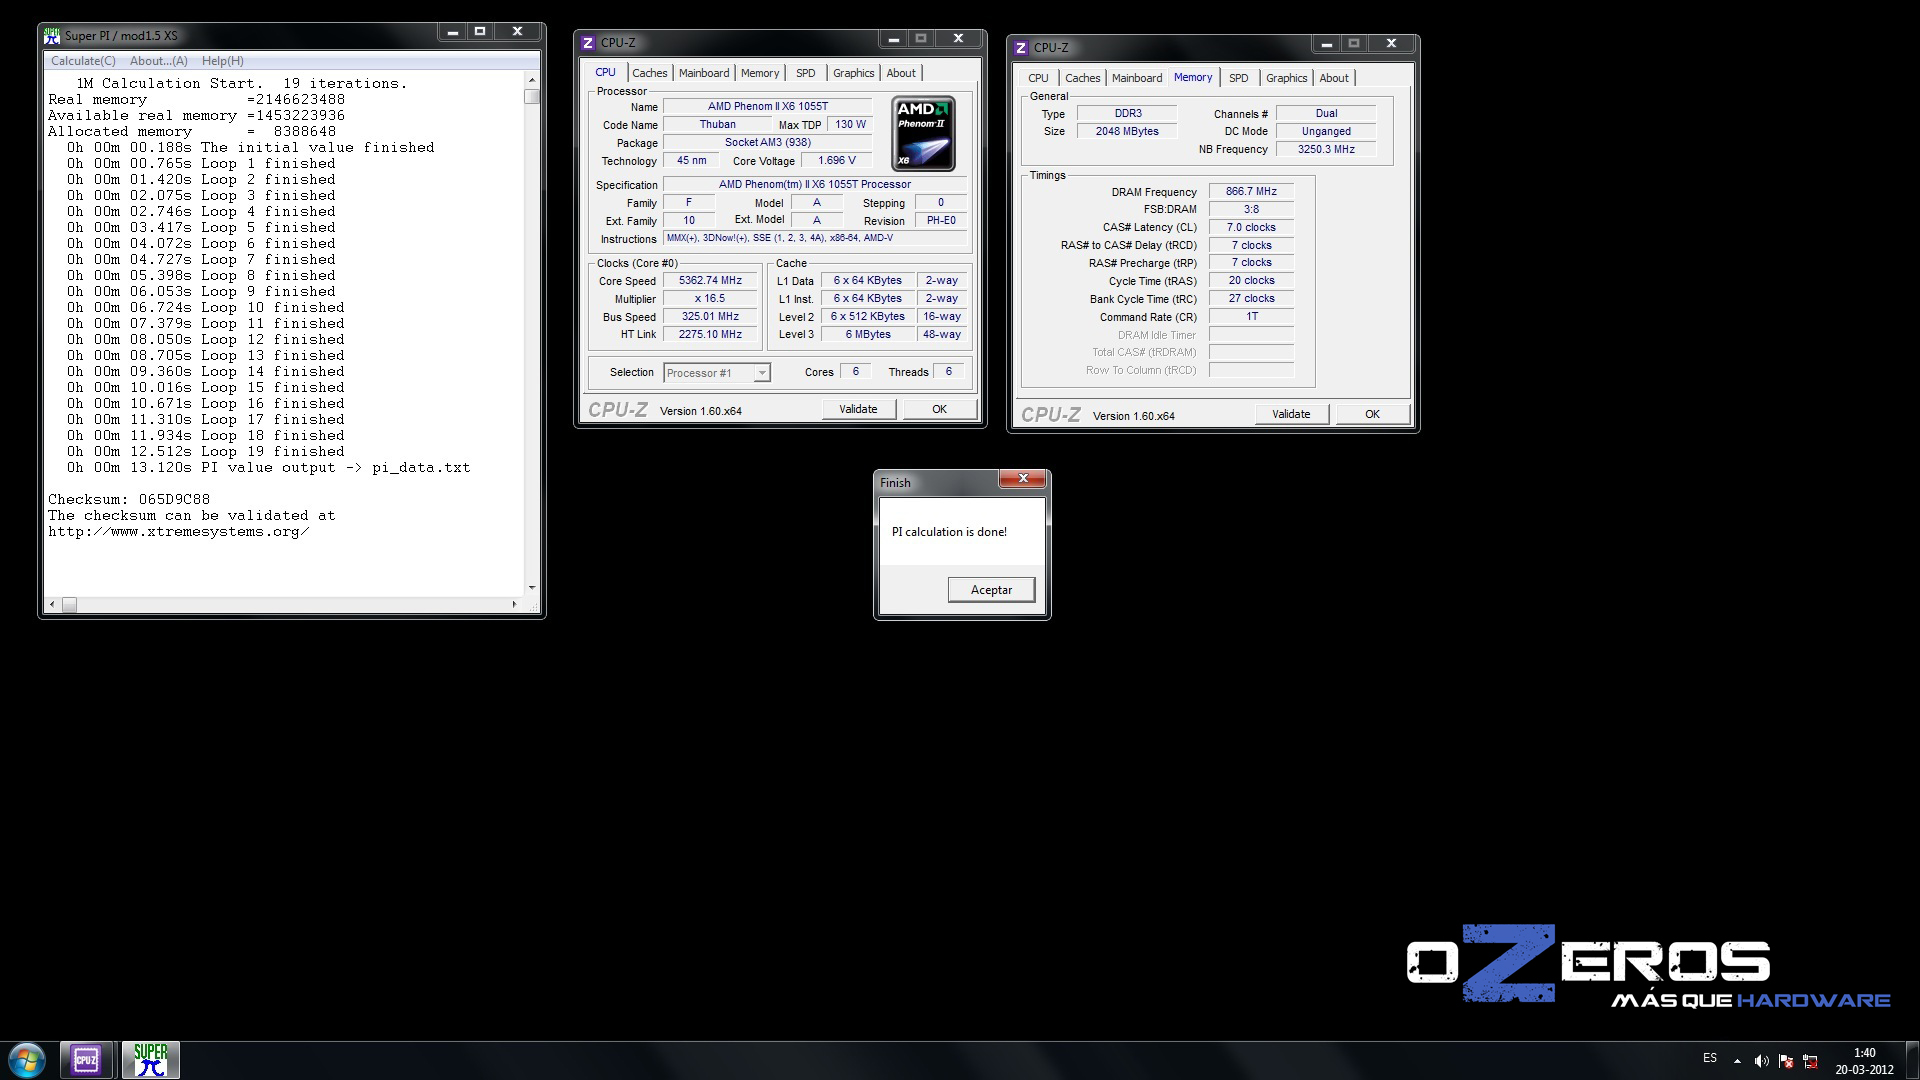Click CPU-Z taskbar icon
Image resolution: width=1920 pixels, height=1080 pixels.
point(86,1060)
